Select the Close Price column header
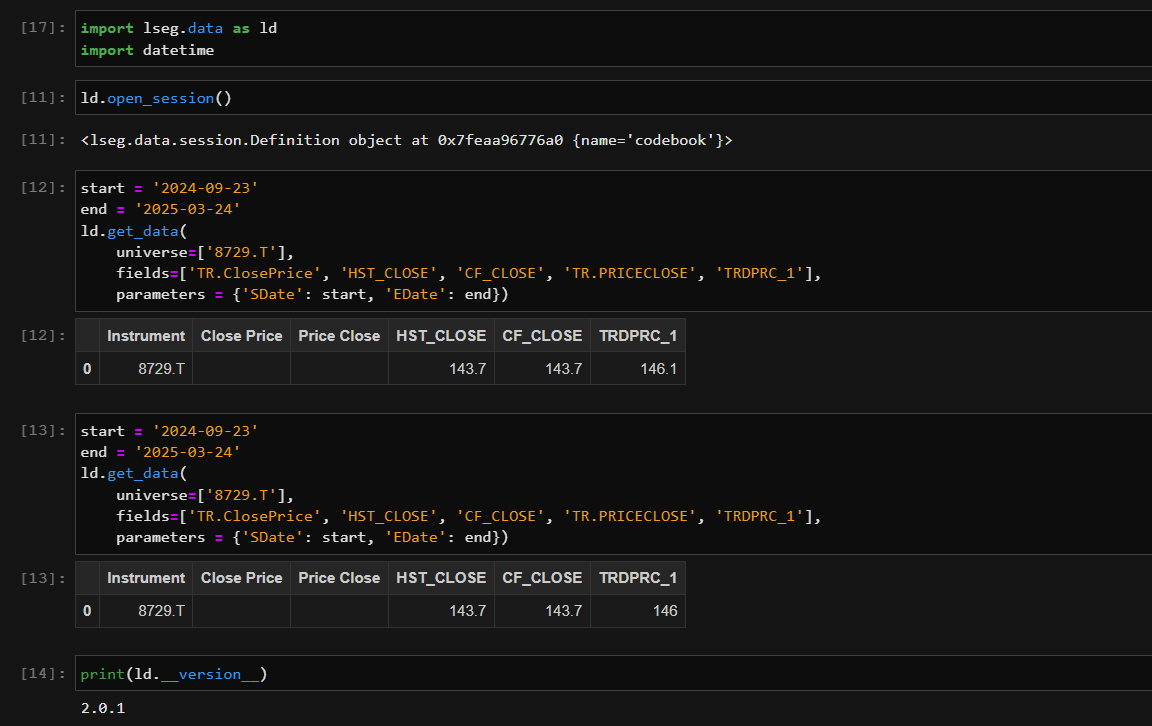Image resolution: width=1152 pixels, height=726 pixels. (241, 335)
